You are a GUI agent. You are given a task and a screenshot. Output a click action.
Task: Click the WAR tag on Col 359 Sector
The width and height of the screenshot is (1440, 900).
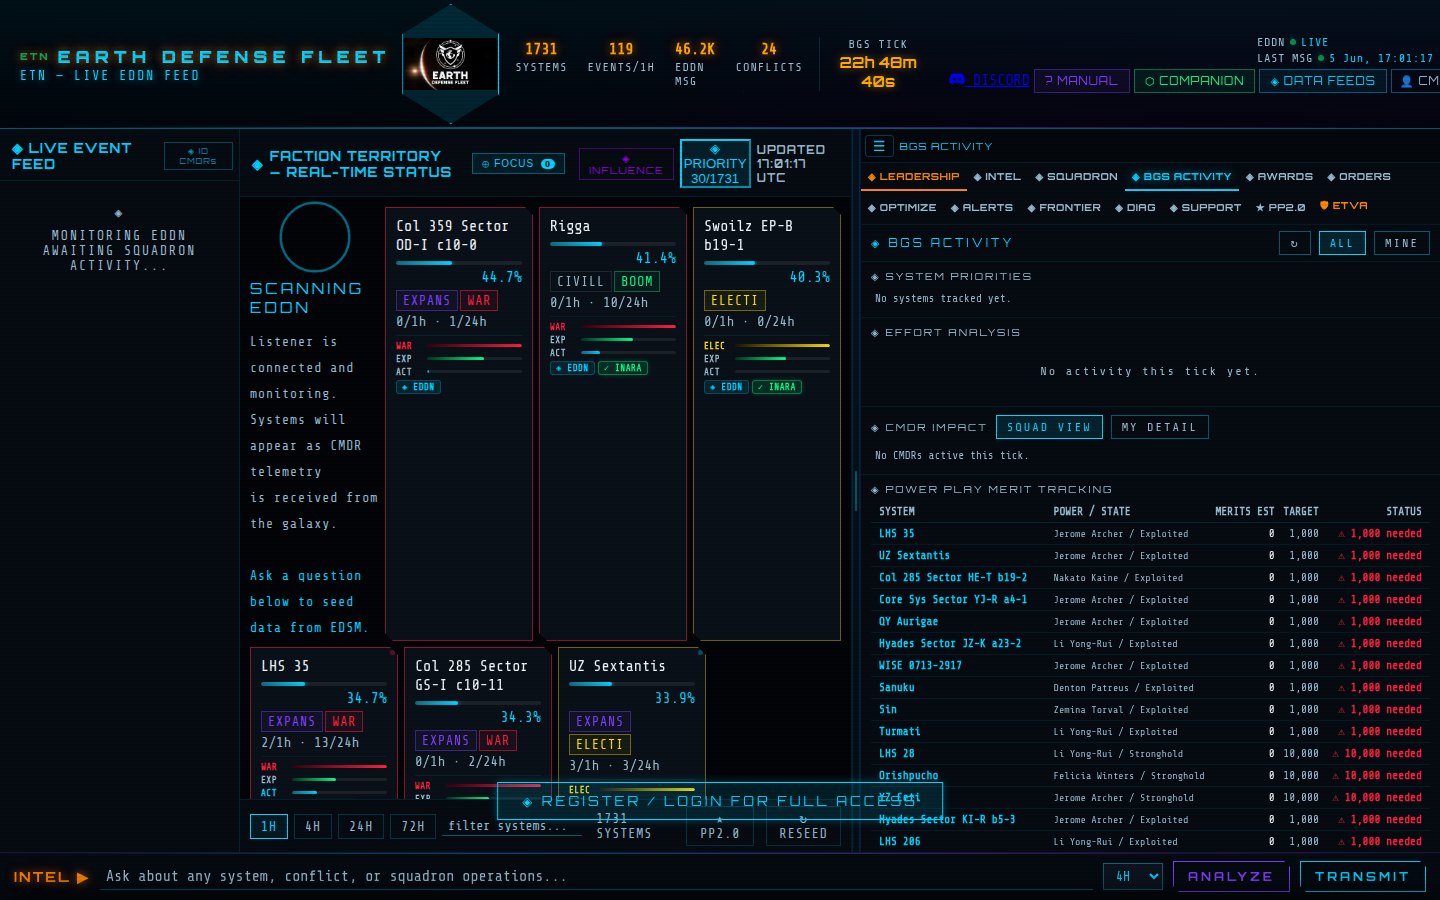click(479, 301)
